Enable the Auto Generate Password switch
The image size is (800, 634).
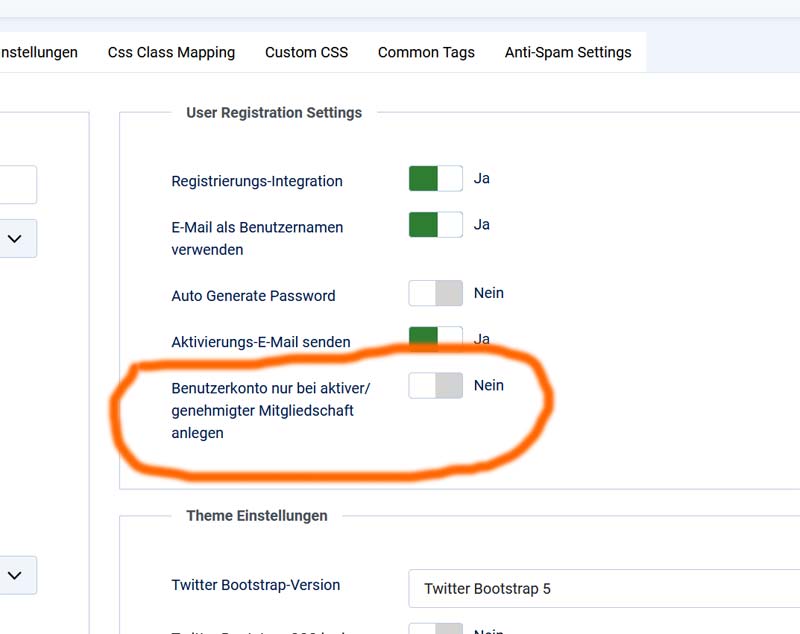pos(436,293)
